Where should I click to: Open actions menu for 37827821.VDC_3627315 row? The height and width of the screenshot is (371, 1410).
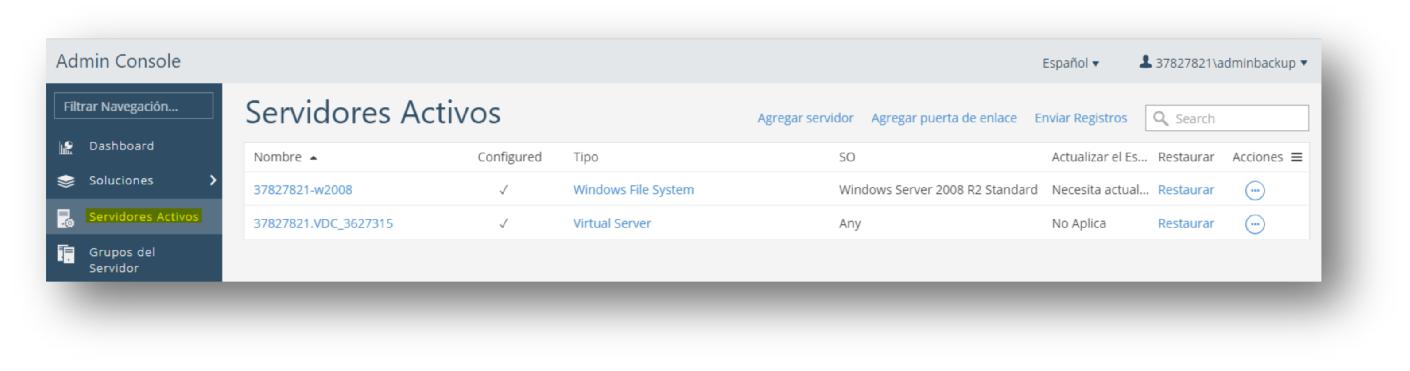(x=1255, y=224)
